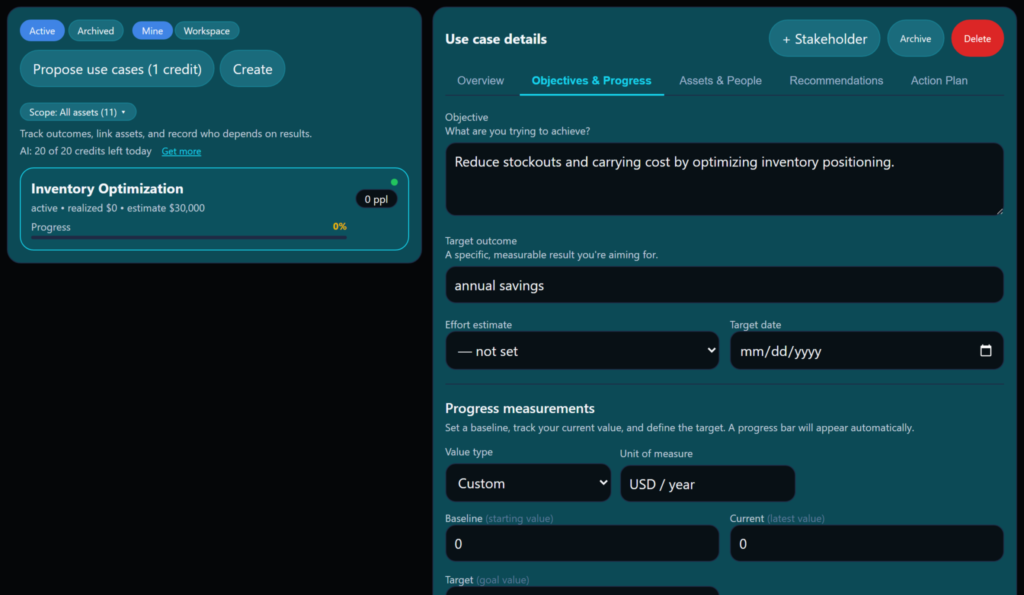This screenshot has height=595, width=1024.
Task: Archive this use case
Action: tap(915, 39)
